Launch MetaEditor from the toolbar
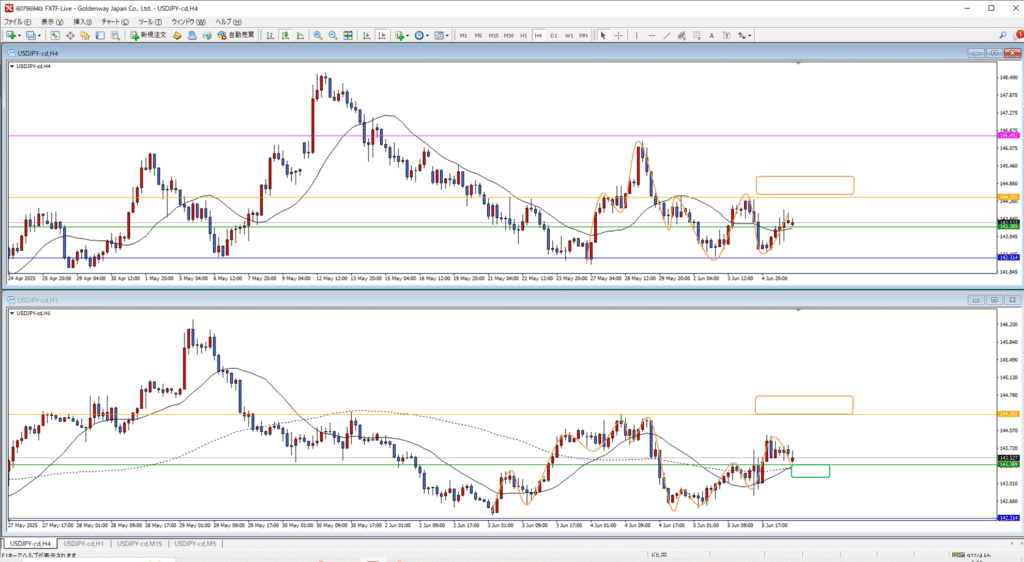Image resolution: width=1024 pixels, height=562 pixels. (176, 35)
